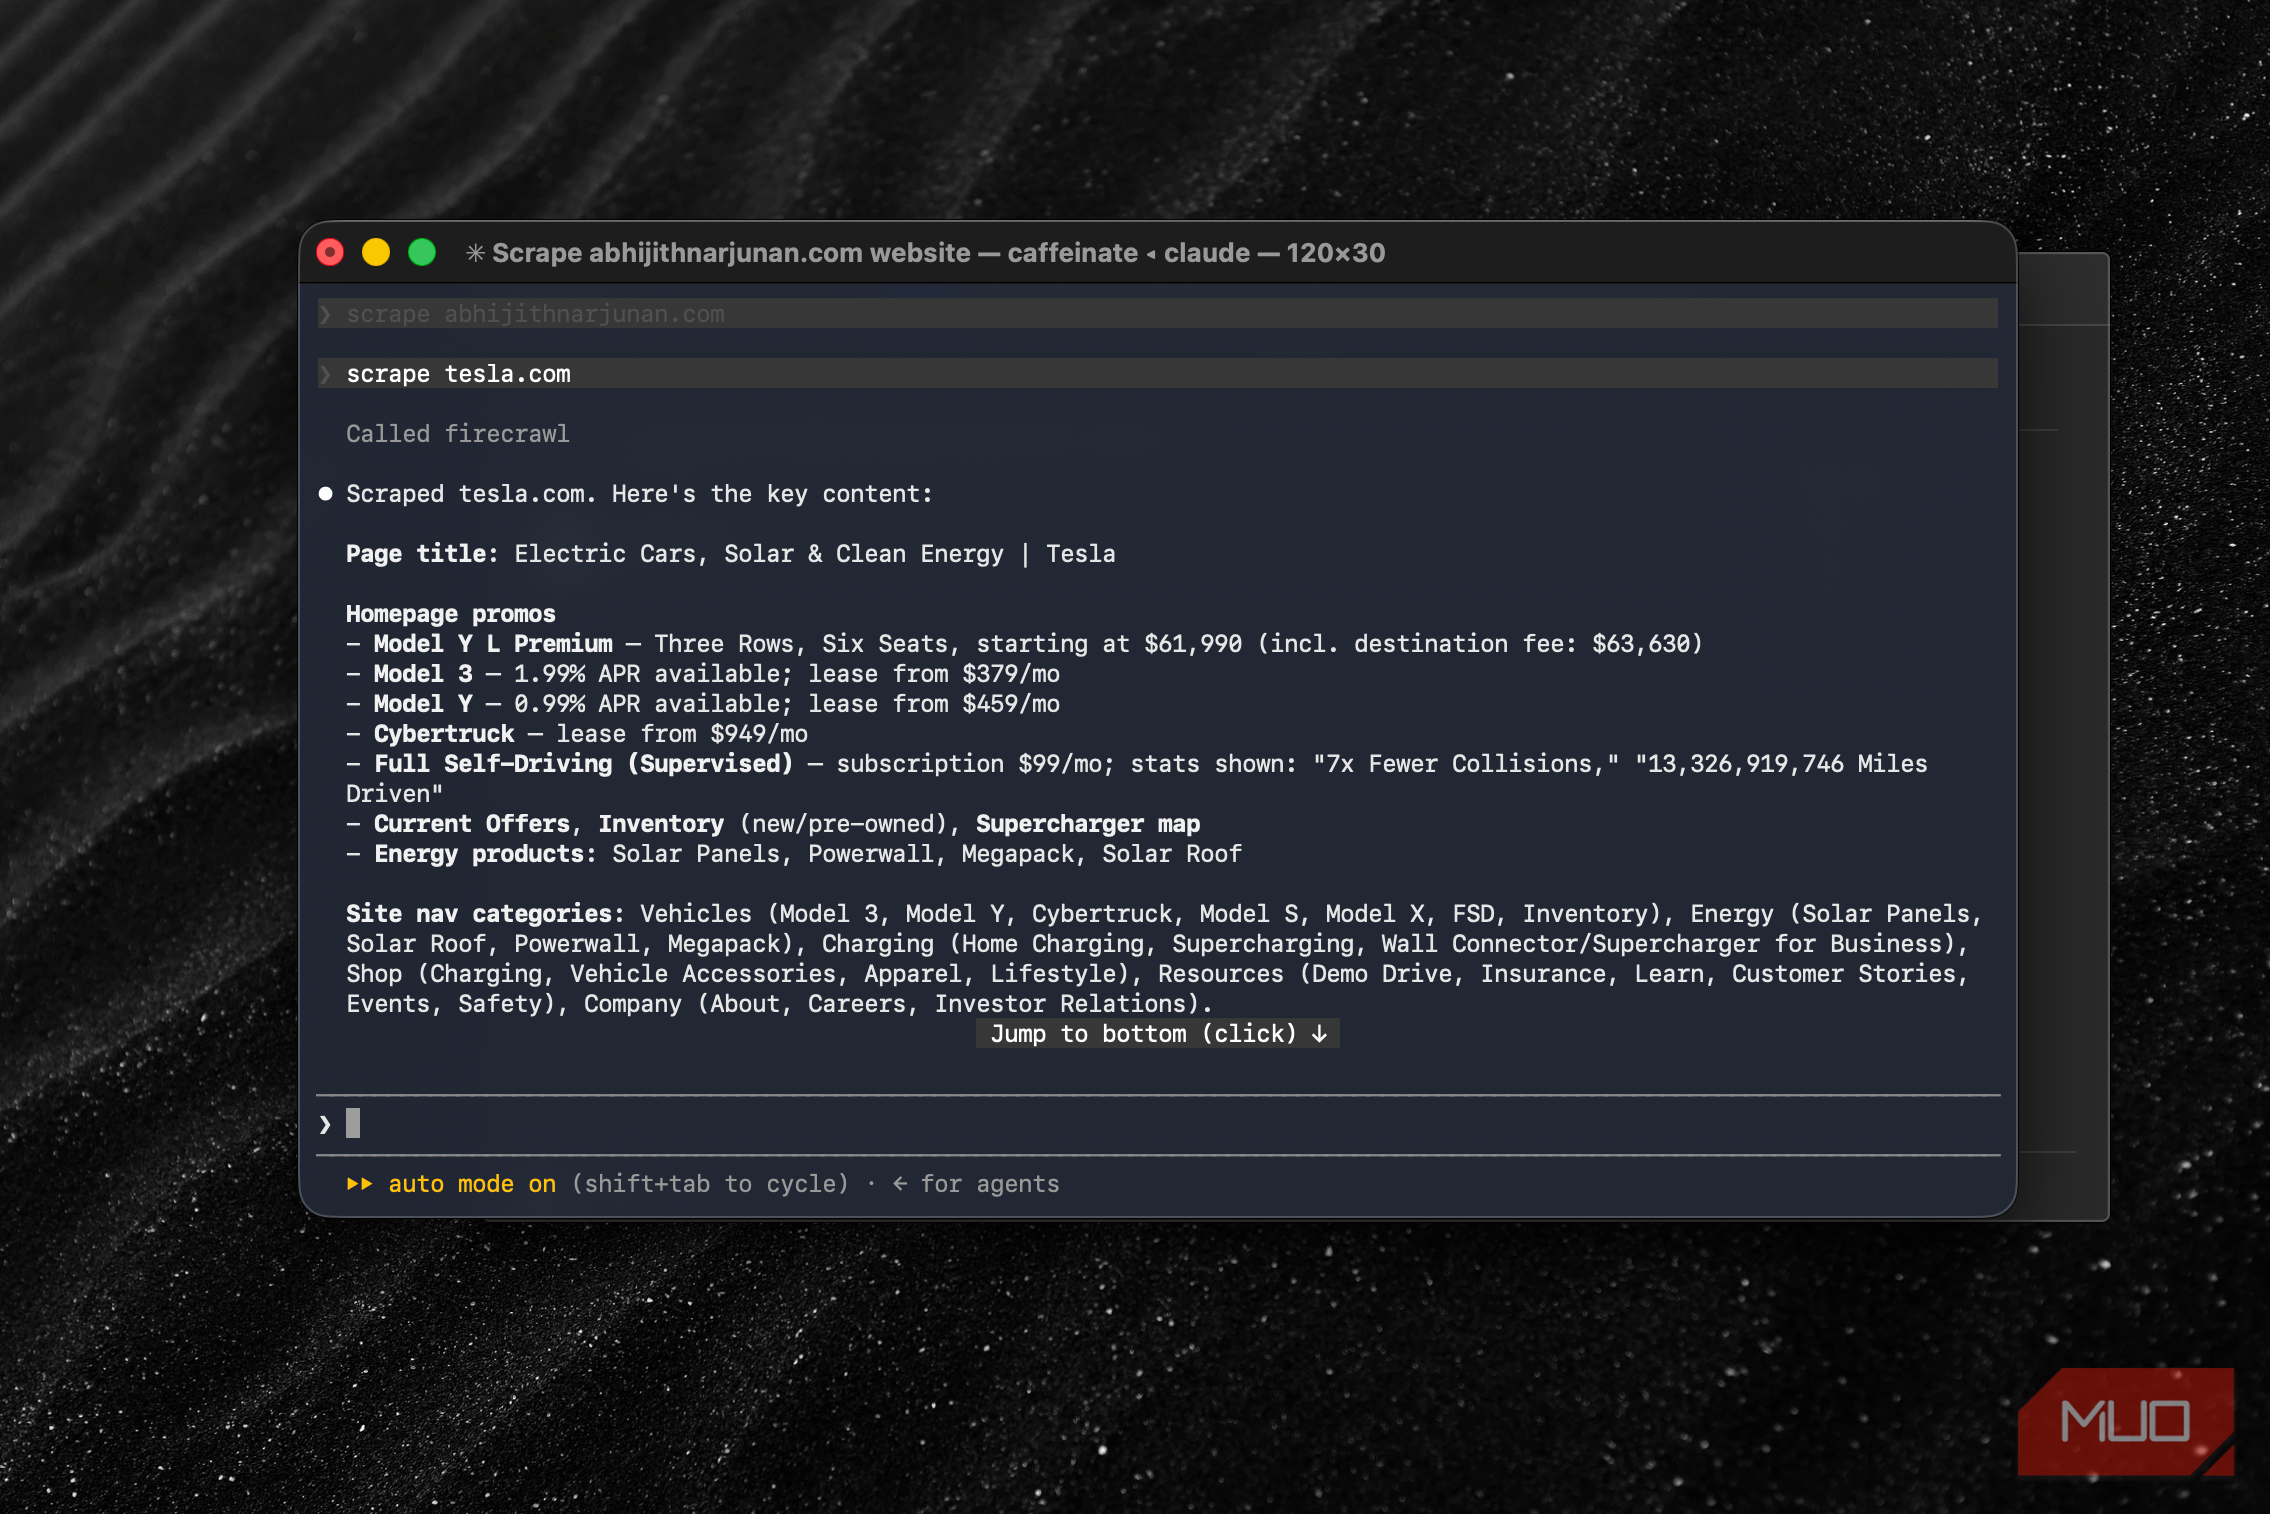Click the 'Called firecrawl' tool call line

point(458,434)
